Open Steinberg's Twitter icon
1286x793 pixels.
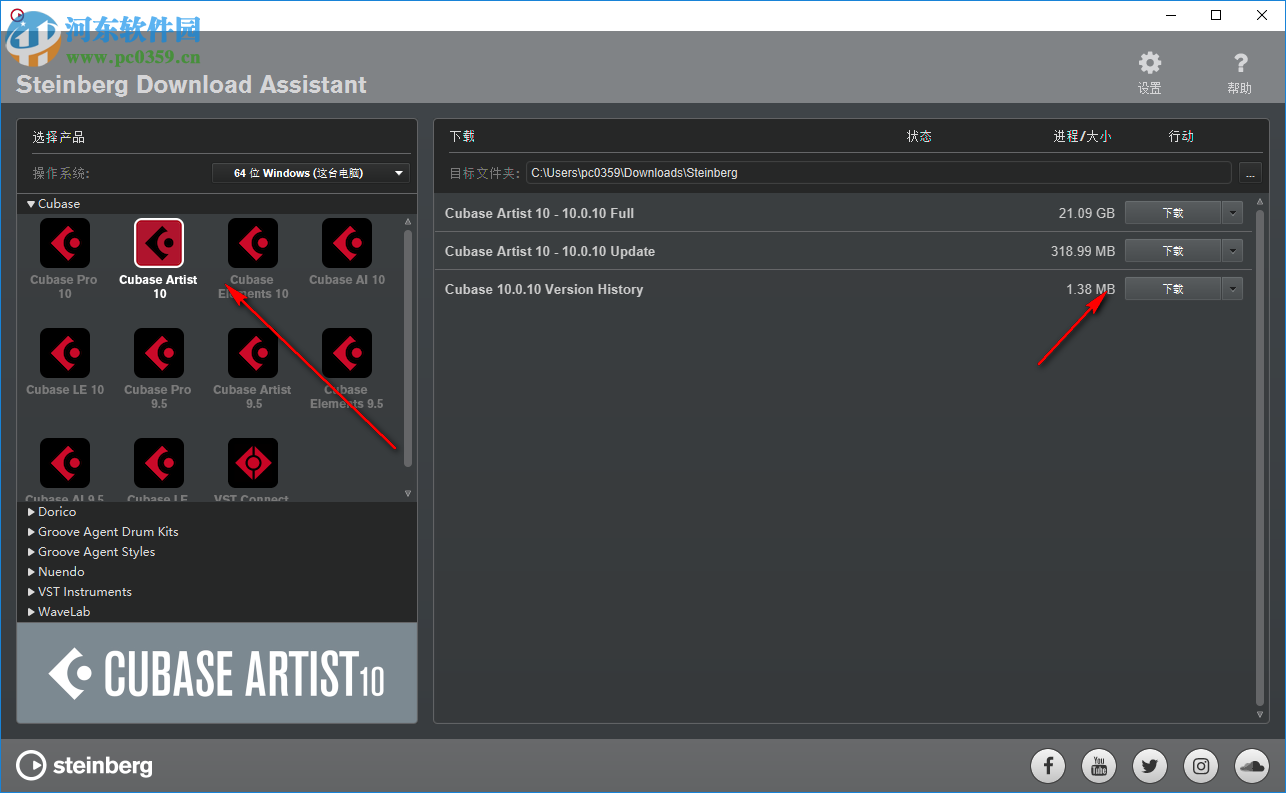tap(1149, 766)
